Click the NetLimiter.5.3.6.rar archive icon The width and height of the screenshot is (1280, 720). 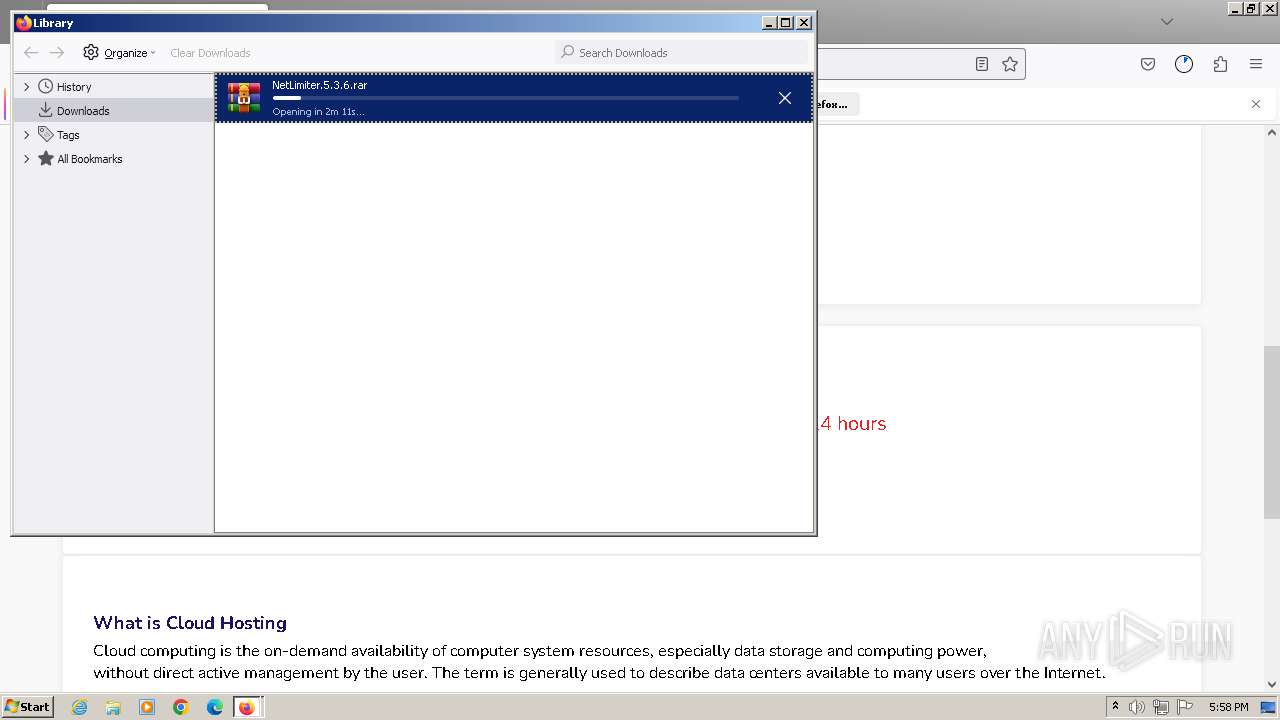[x=244, y=98]
